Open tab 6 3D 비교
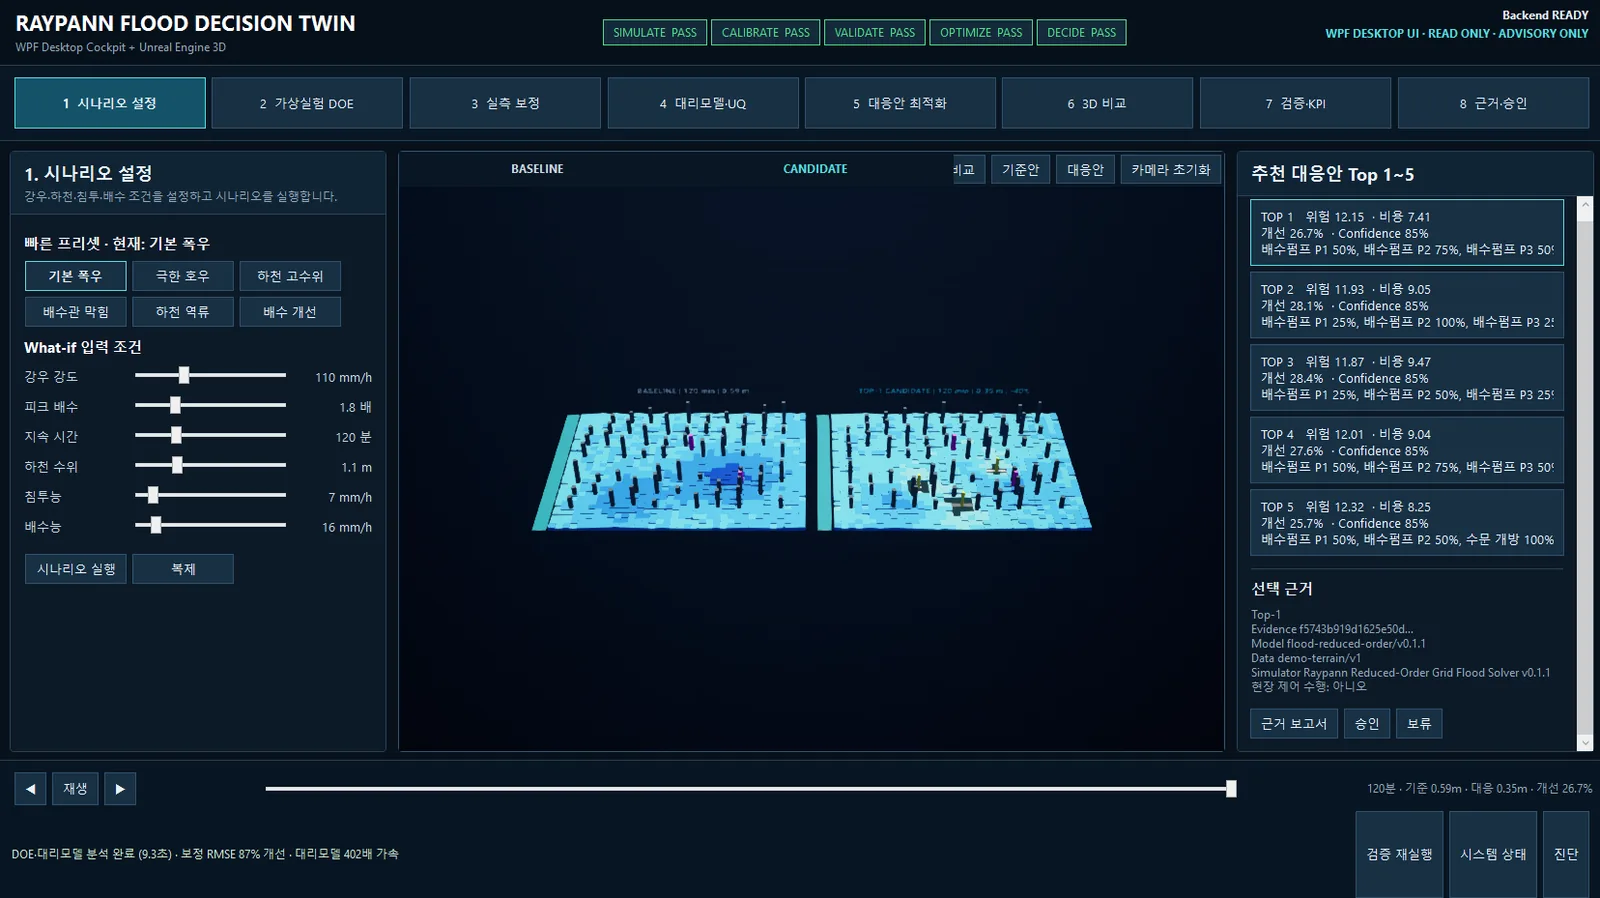The image size is (1600, 898). point(1097,103)
